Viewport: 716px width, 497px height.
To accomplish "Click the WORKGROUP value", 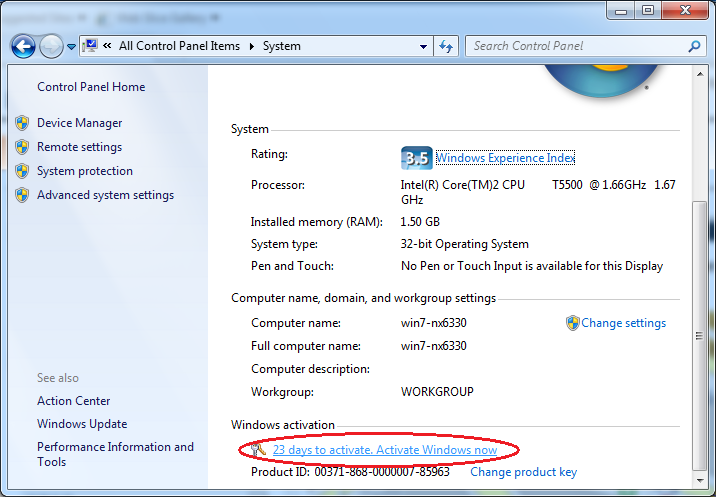I will (x=437, y=392).
